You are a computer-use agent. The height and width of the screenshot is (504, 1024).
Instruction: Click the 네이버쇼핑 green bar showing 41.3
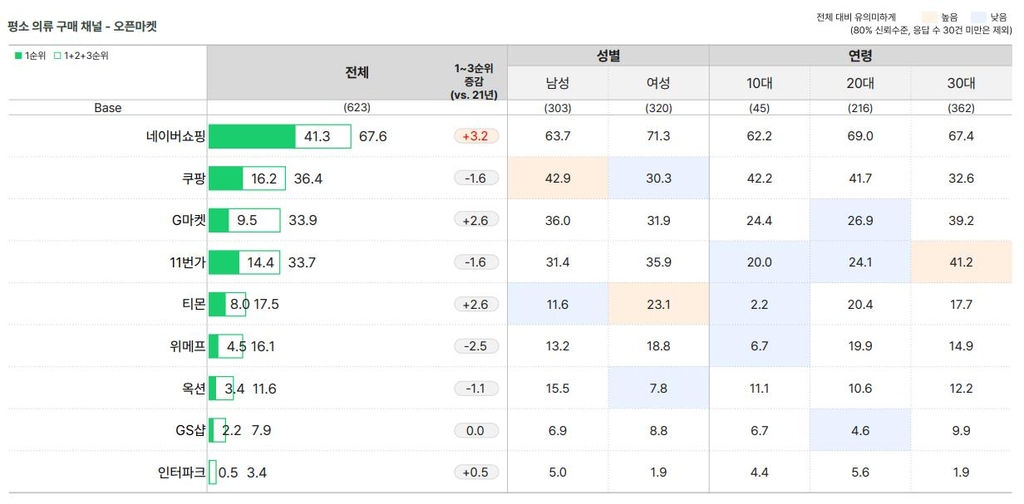point(252,136)
